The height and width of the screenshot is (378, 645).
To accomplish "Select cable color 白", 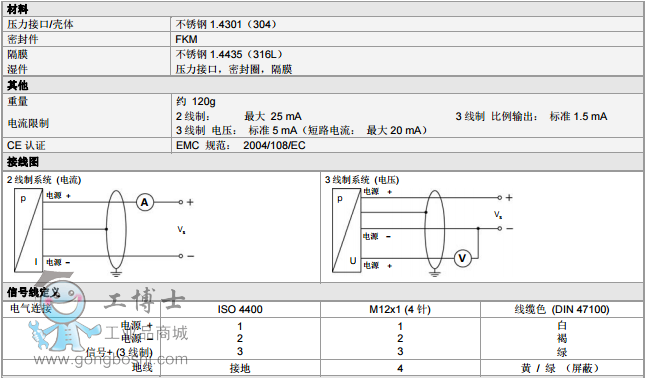I will click(562, 325).
